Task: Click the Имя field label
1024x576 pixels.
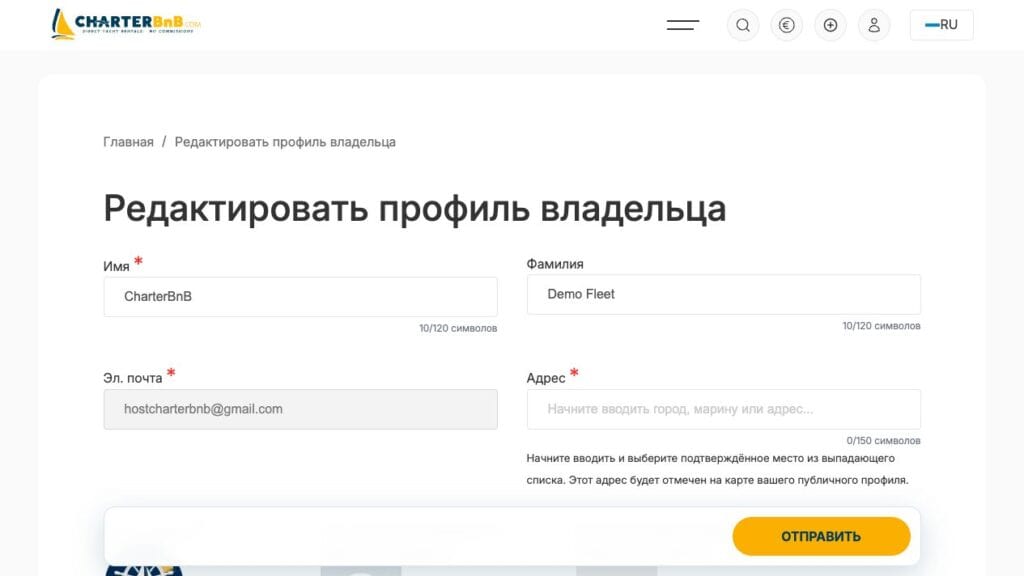Action: (116, 266)
